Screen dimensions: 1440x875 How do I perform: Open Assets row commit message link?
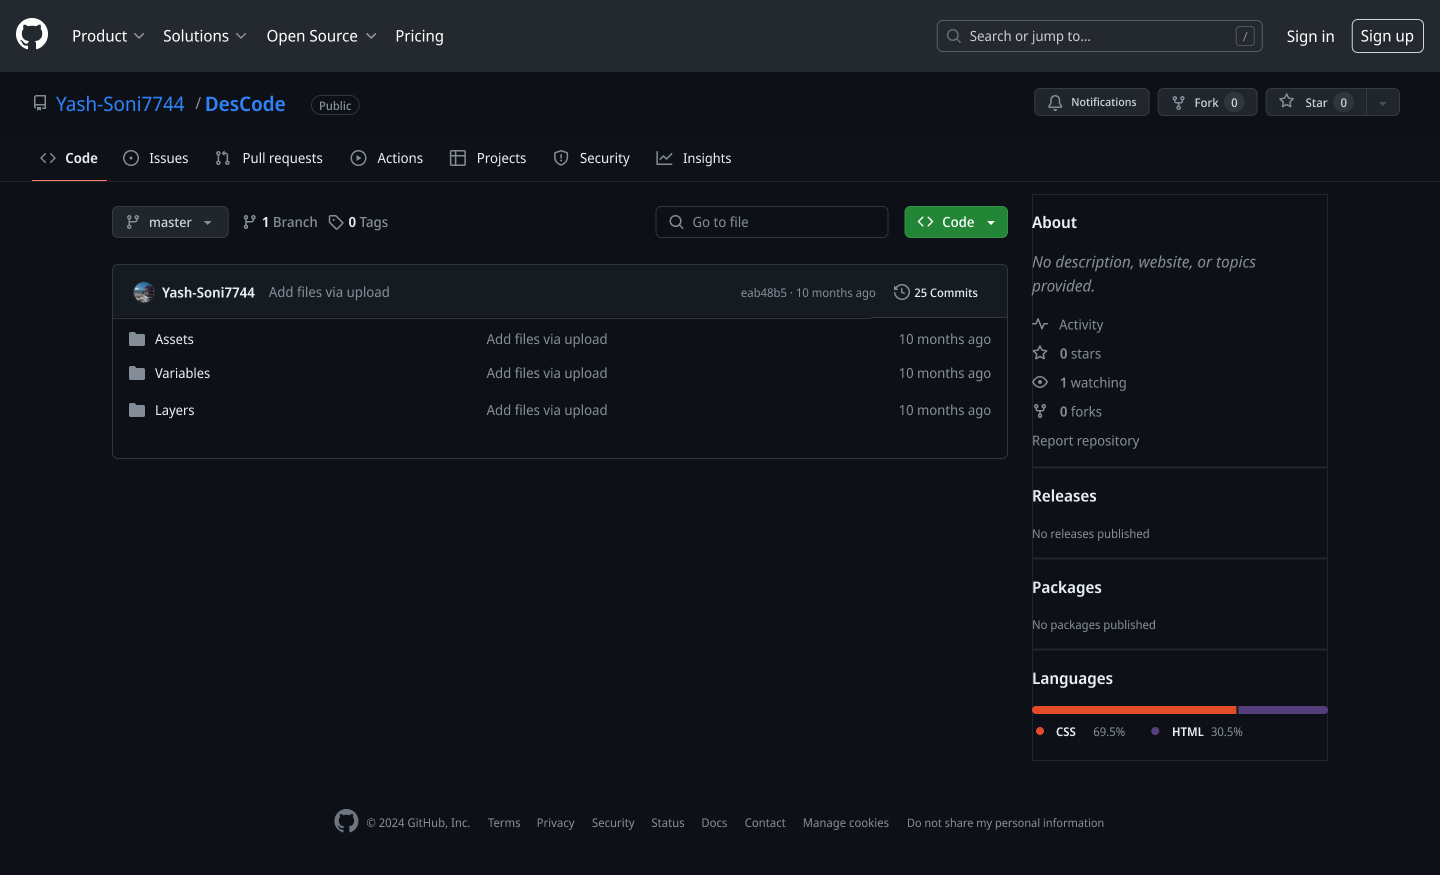pos(547,339)
